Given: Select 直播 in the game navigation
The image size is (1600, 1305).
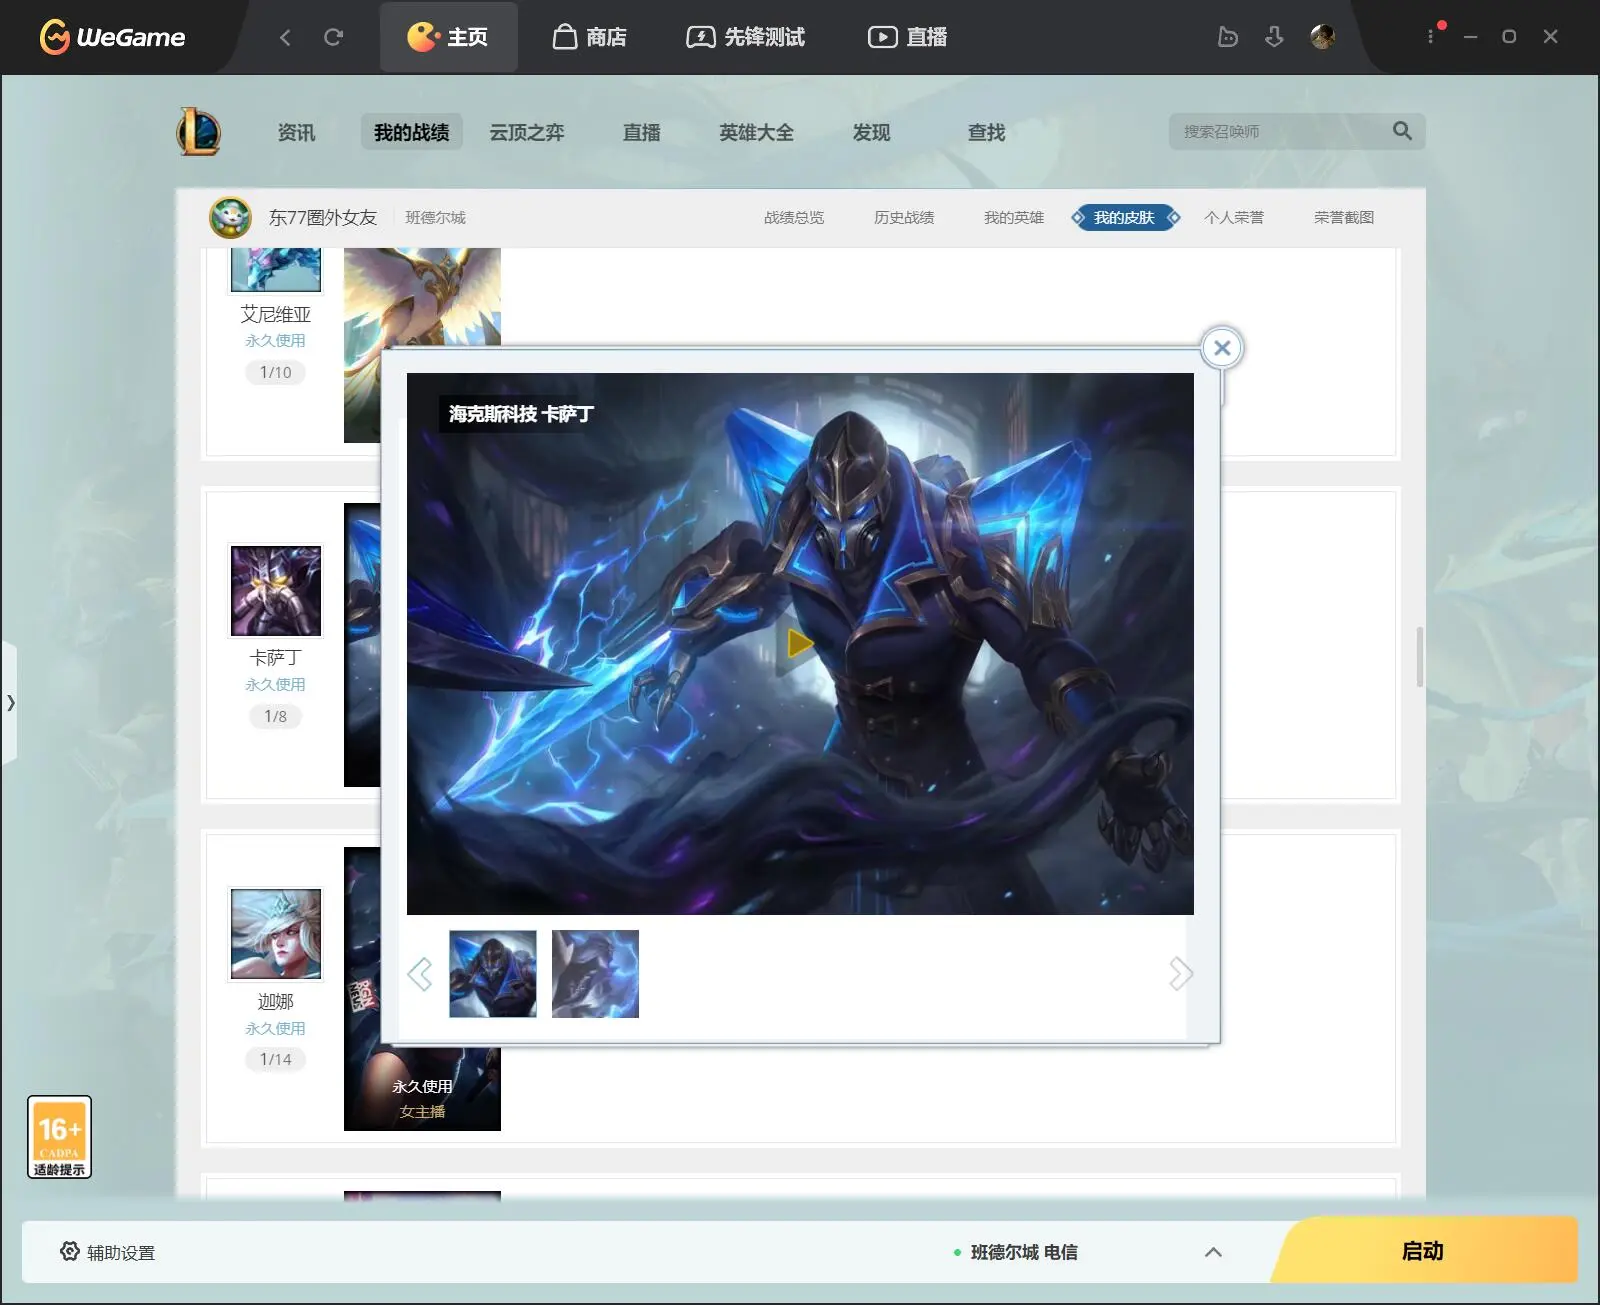Looking at the screenshot, I should coord(642,132).
